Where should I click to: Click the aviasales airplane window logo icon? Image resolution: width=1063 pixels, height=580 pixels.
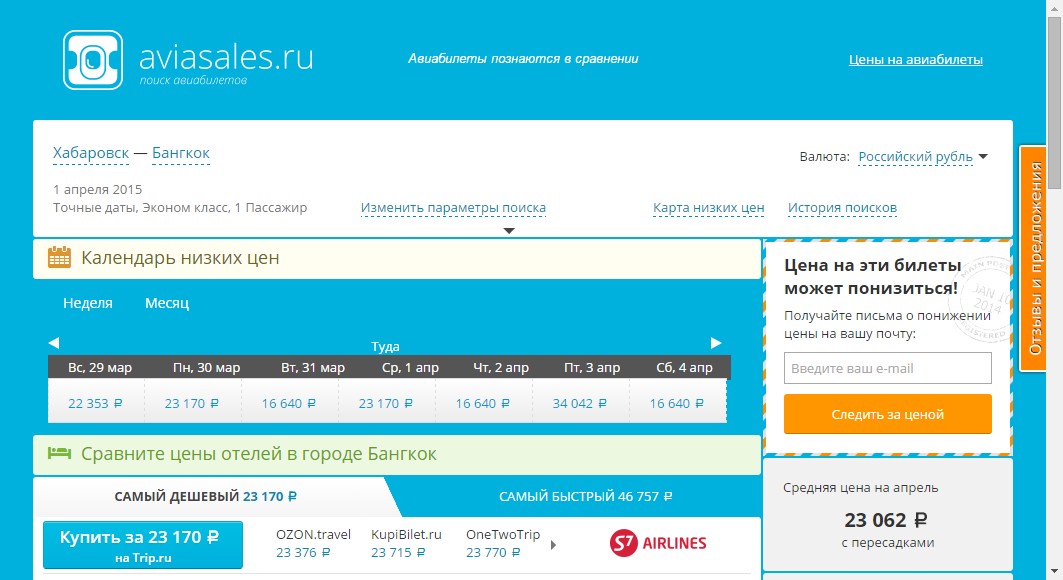coord(93,60)
